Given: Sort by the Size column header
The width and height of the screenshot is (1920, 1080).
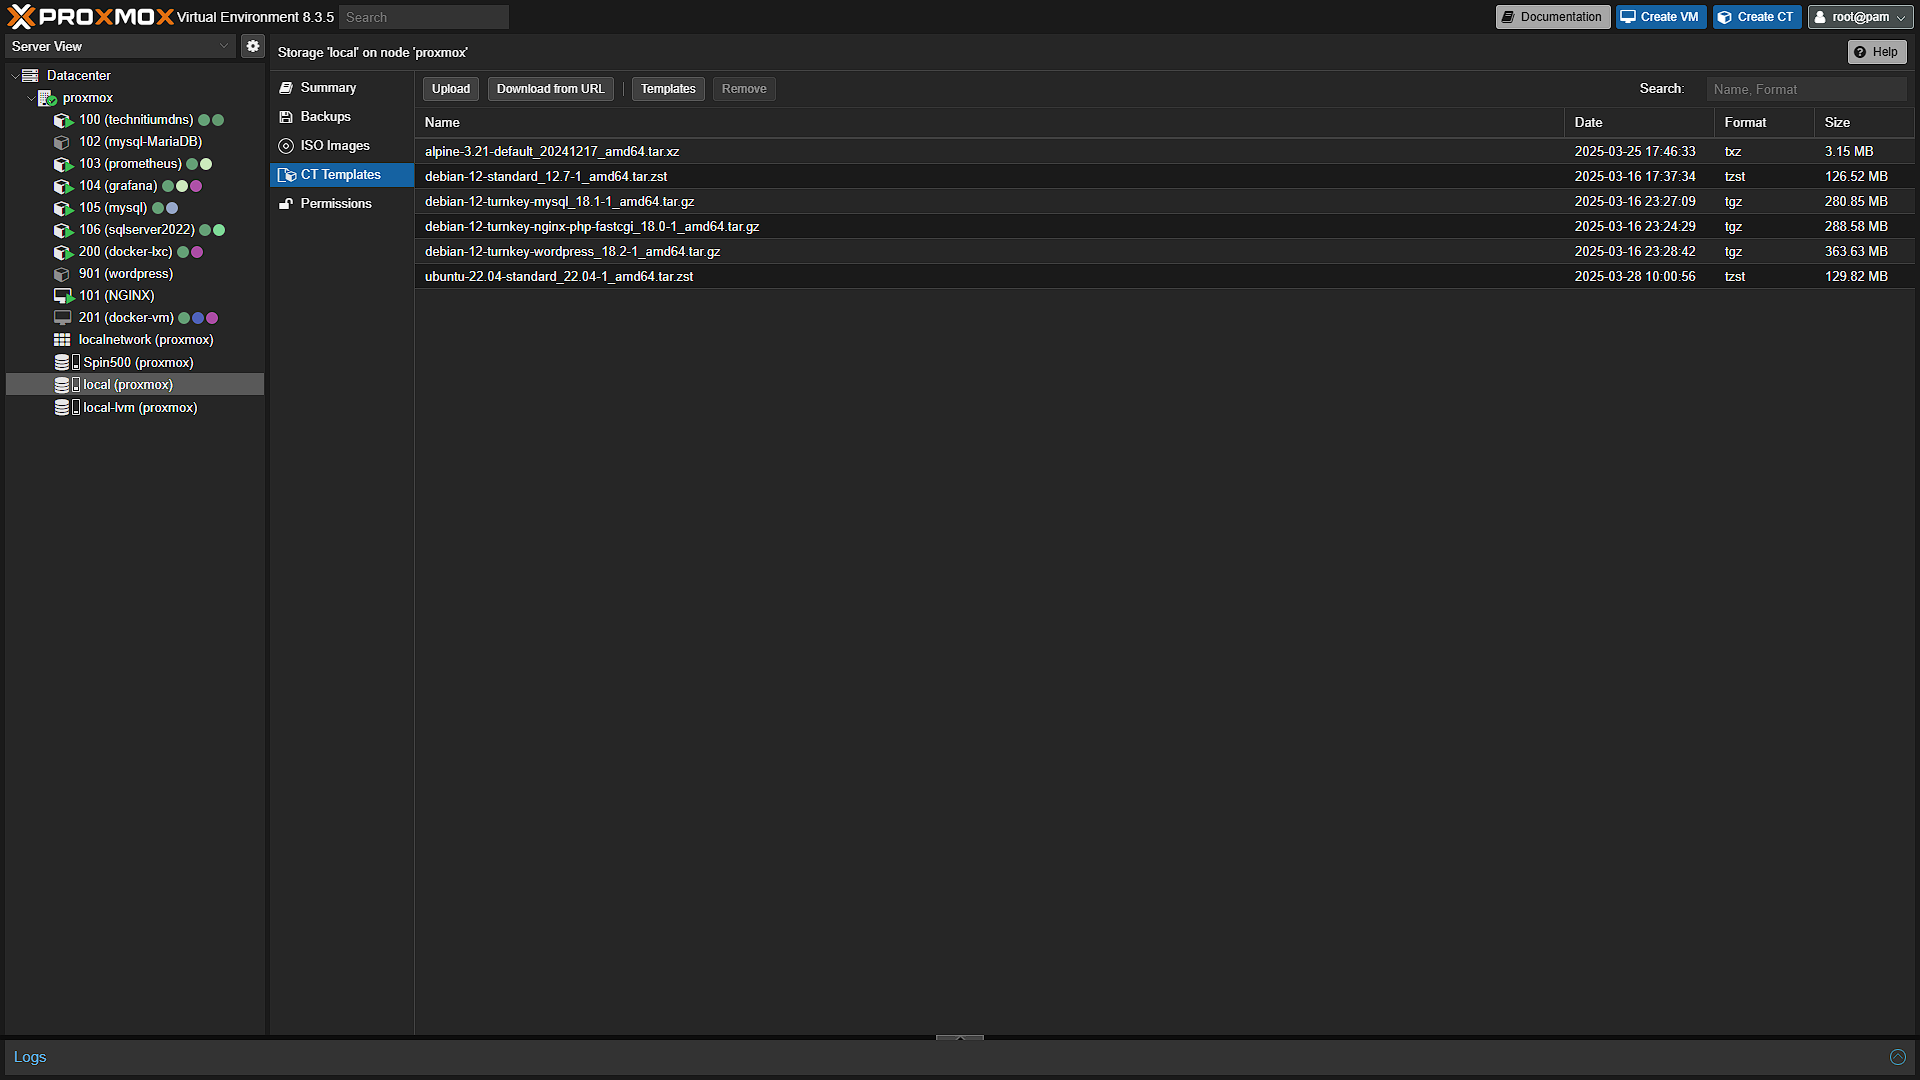Looking at the screenshot, I should point(1864,122).
